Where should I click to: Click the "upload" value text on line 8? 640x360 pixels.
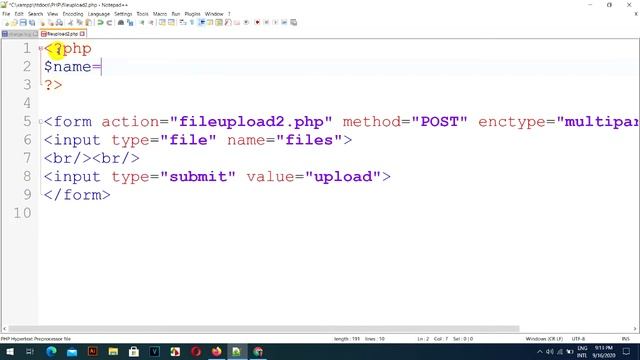pyautogui.click(x=343, y=177)
